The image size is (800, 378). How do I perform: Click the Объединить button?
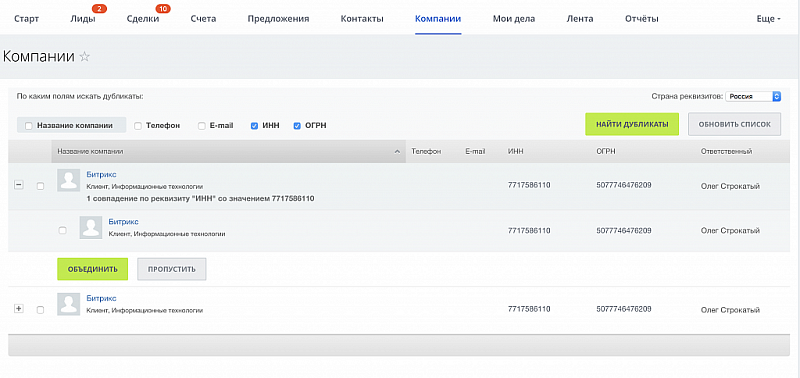pyautogui.click(x=92, y=269)
